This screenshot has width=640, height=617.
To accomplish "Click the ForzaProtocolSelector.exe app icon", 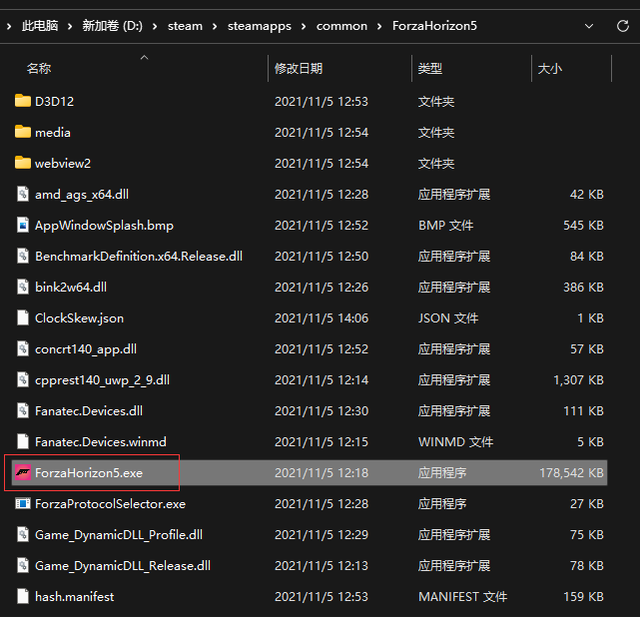I will [x=23, y=504].
